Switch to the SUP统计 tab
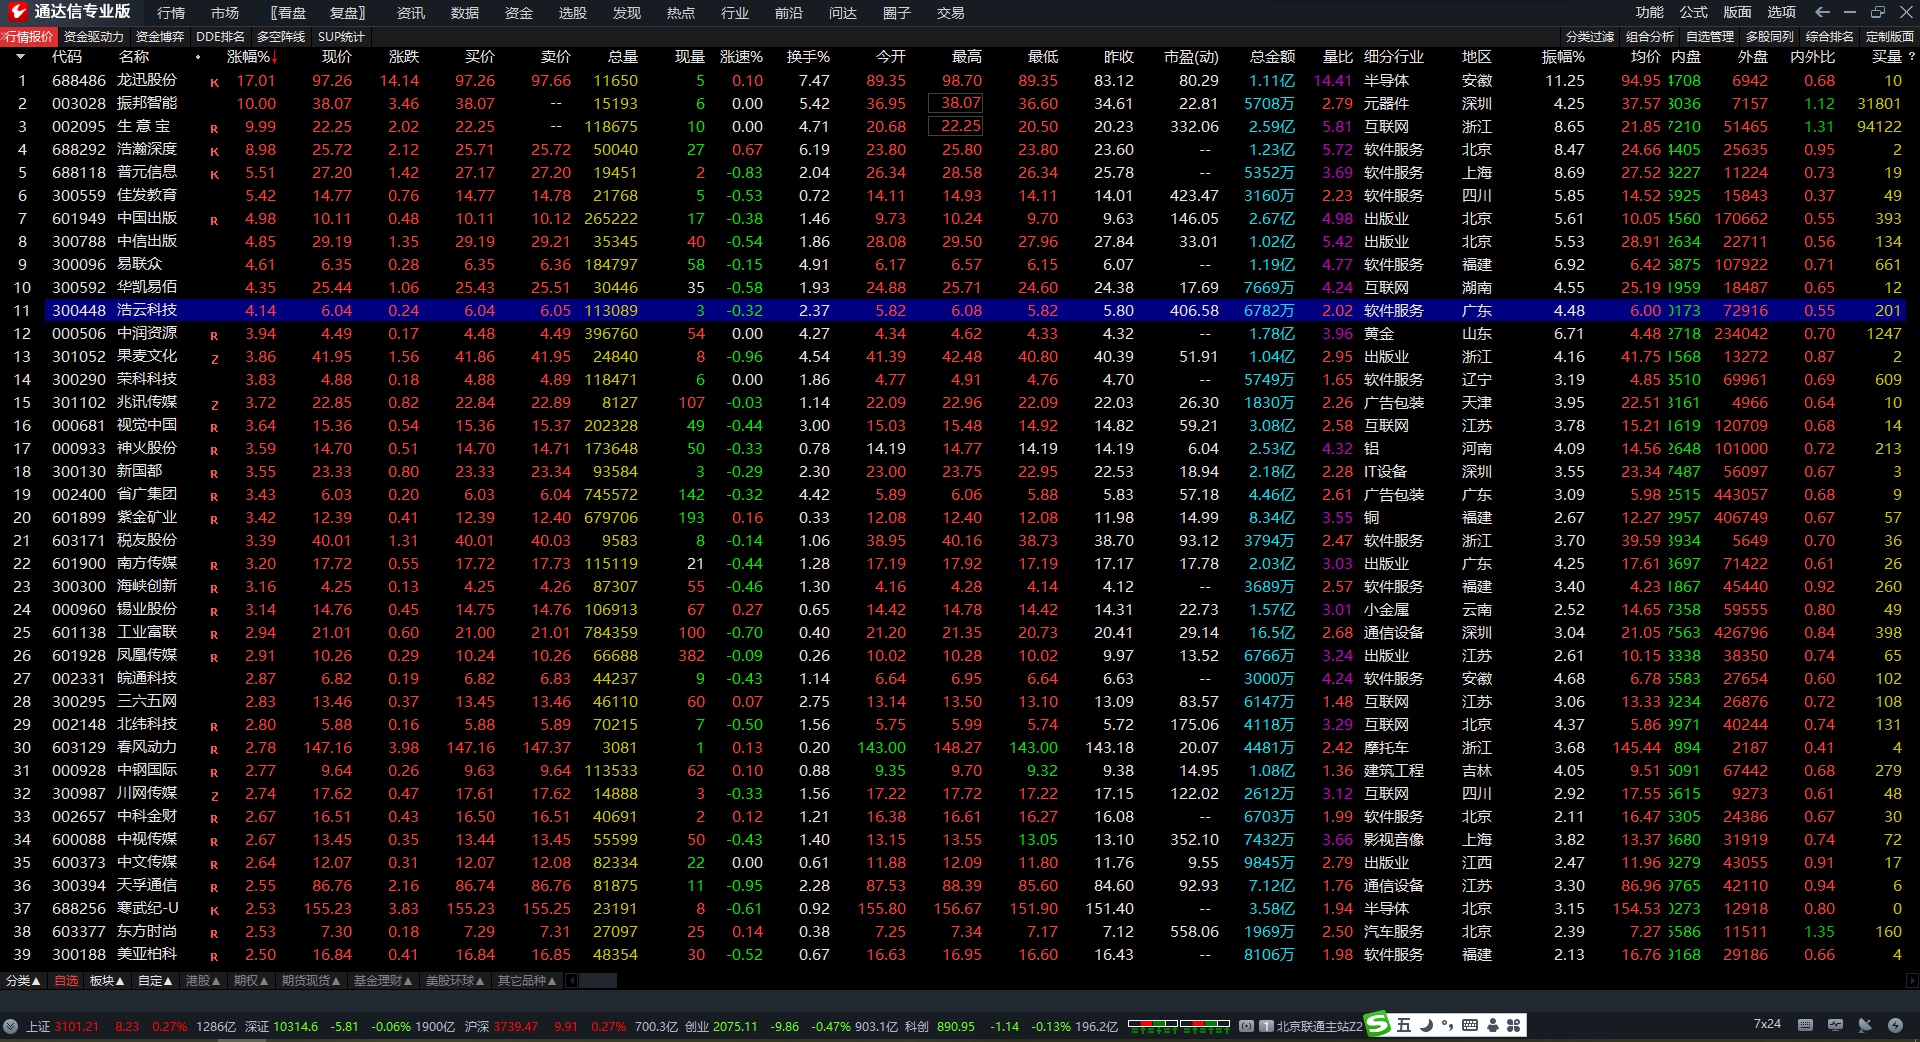The image size is (1920, 1042). coord(342,37)
